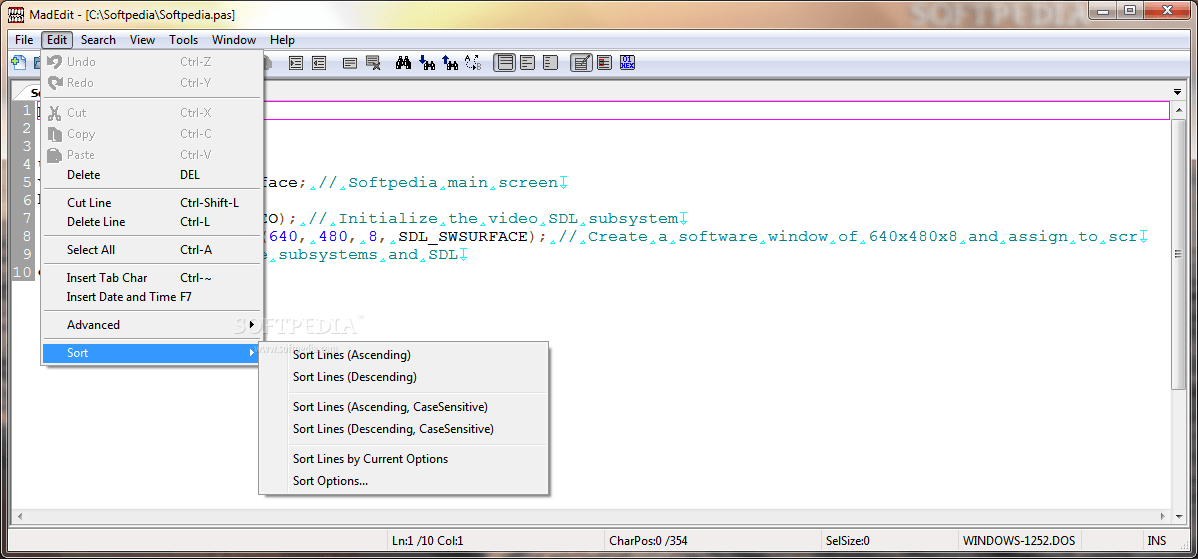
Task: Toggle Wrap By Column mode icon
Action: [550, 63]
